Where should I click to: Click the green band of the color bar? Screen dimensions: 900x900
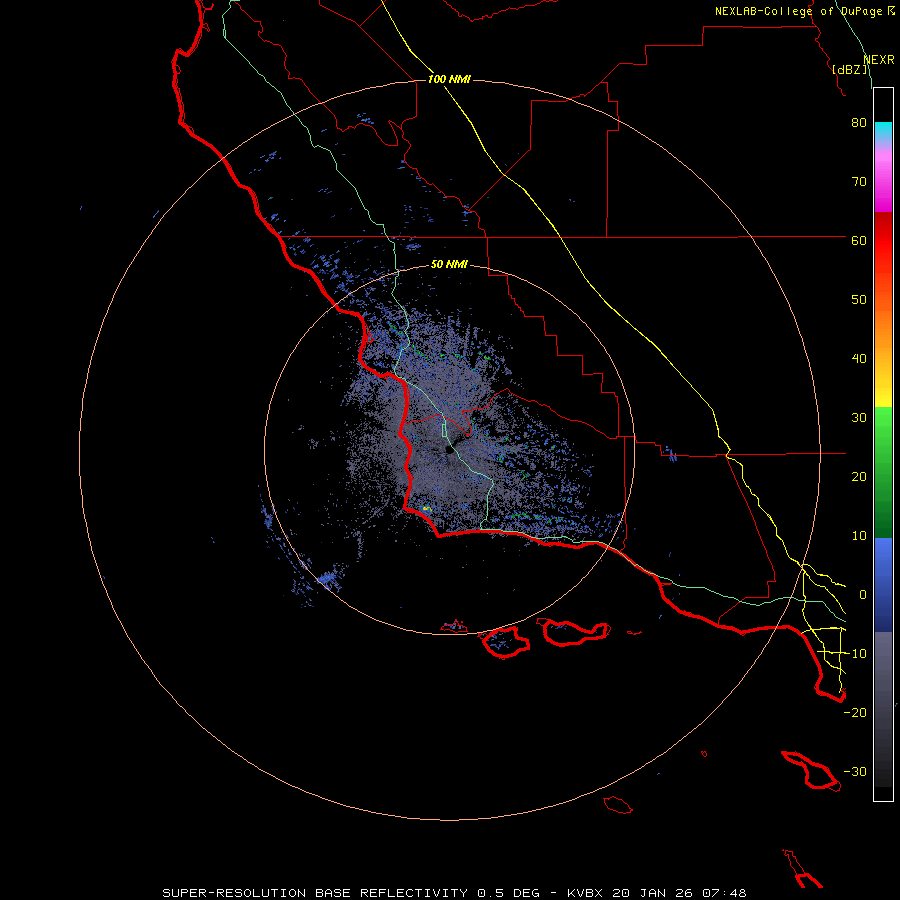point(883,472)
